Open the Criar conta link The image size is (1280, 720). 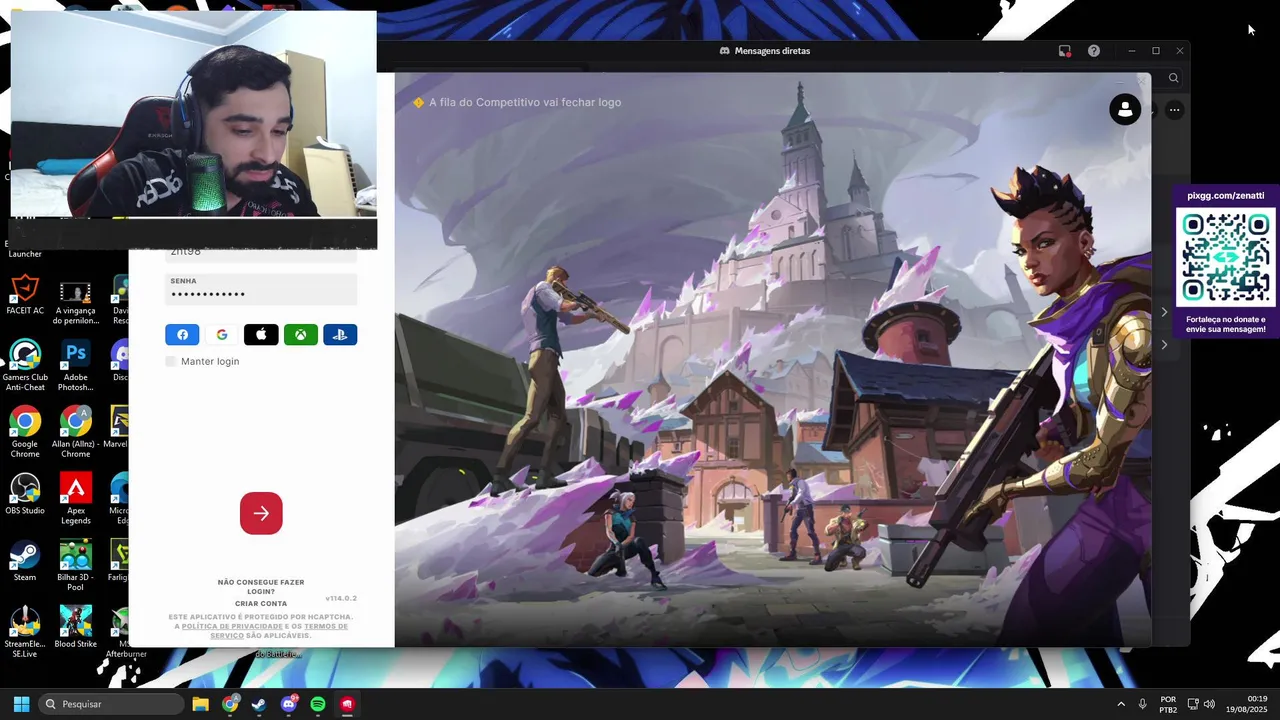(261, 604)
